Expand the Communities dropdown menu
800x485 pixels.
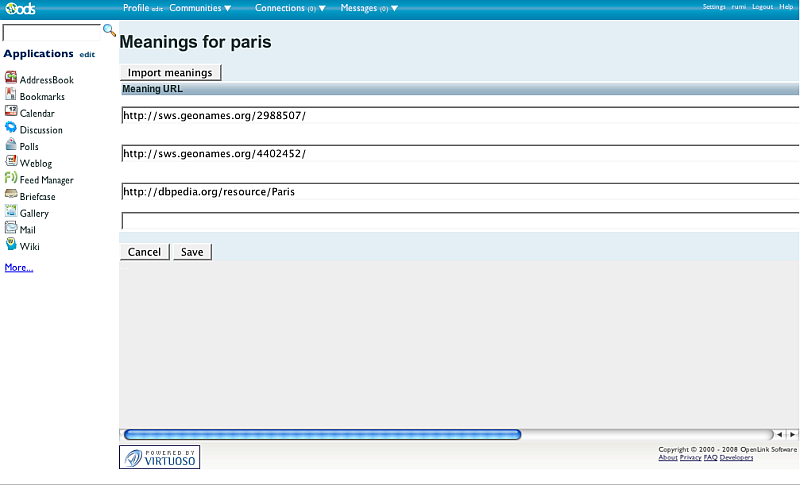click(200, 8)
